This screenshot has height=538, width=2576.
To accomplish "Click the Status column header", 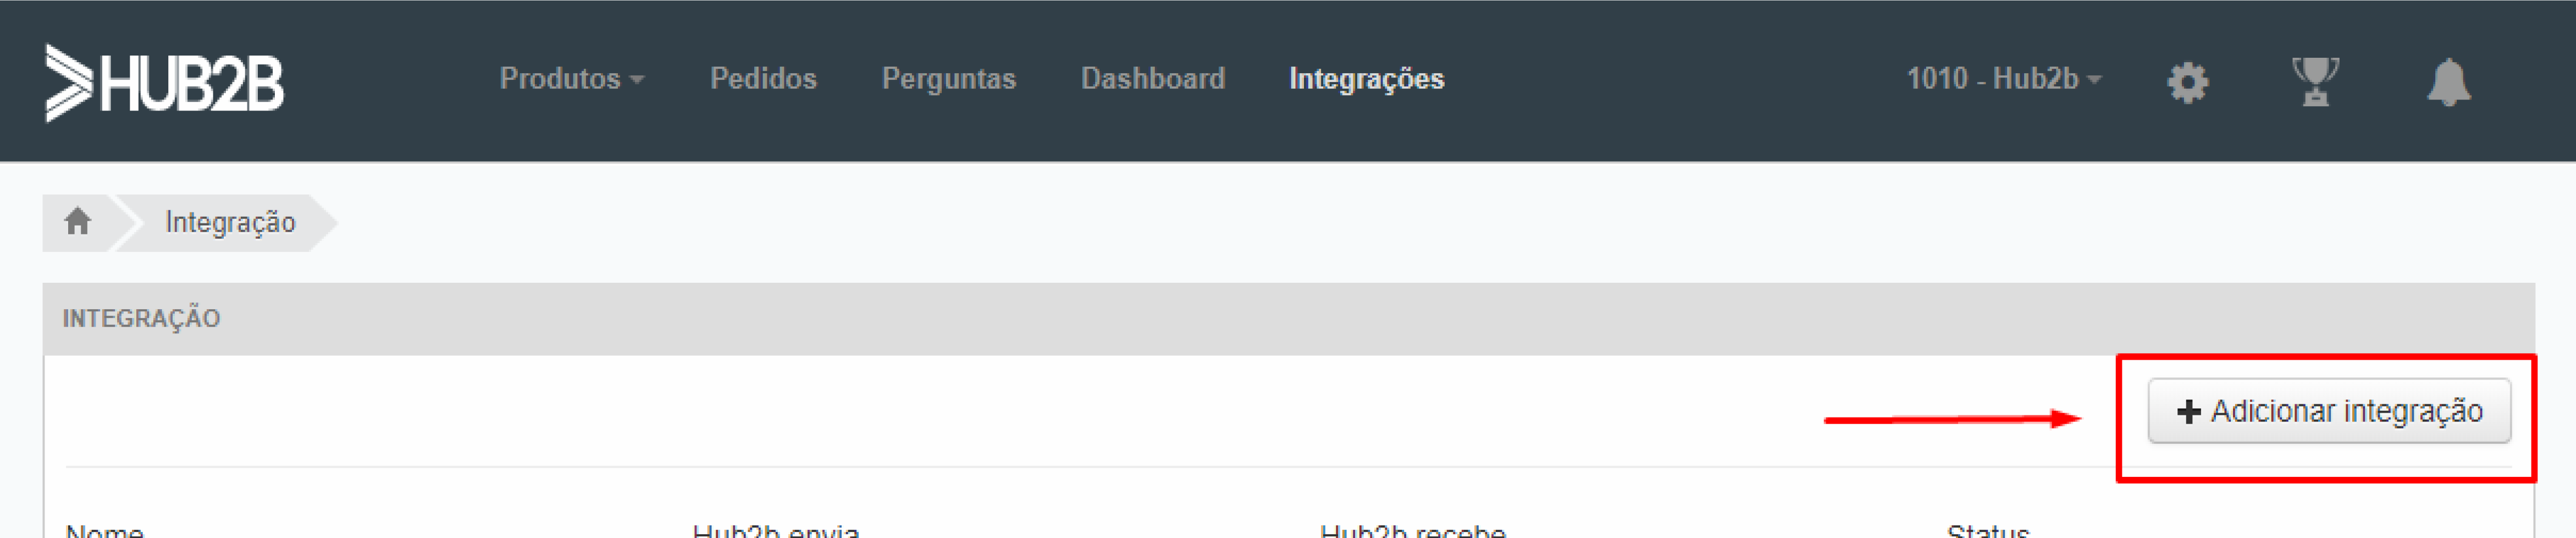I will tap(1987, 530).
